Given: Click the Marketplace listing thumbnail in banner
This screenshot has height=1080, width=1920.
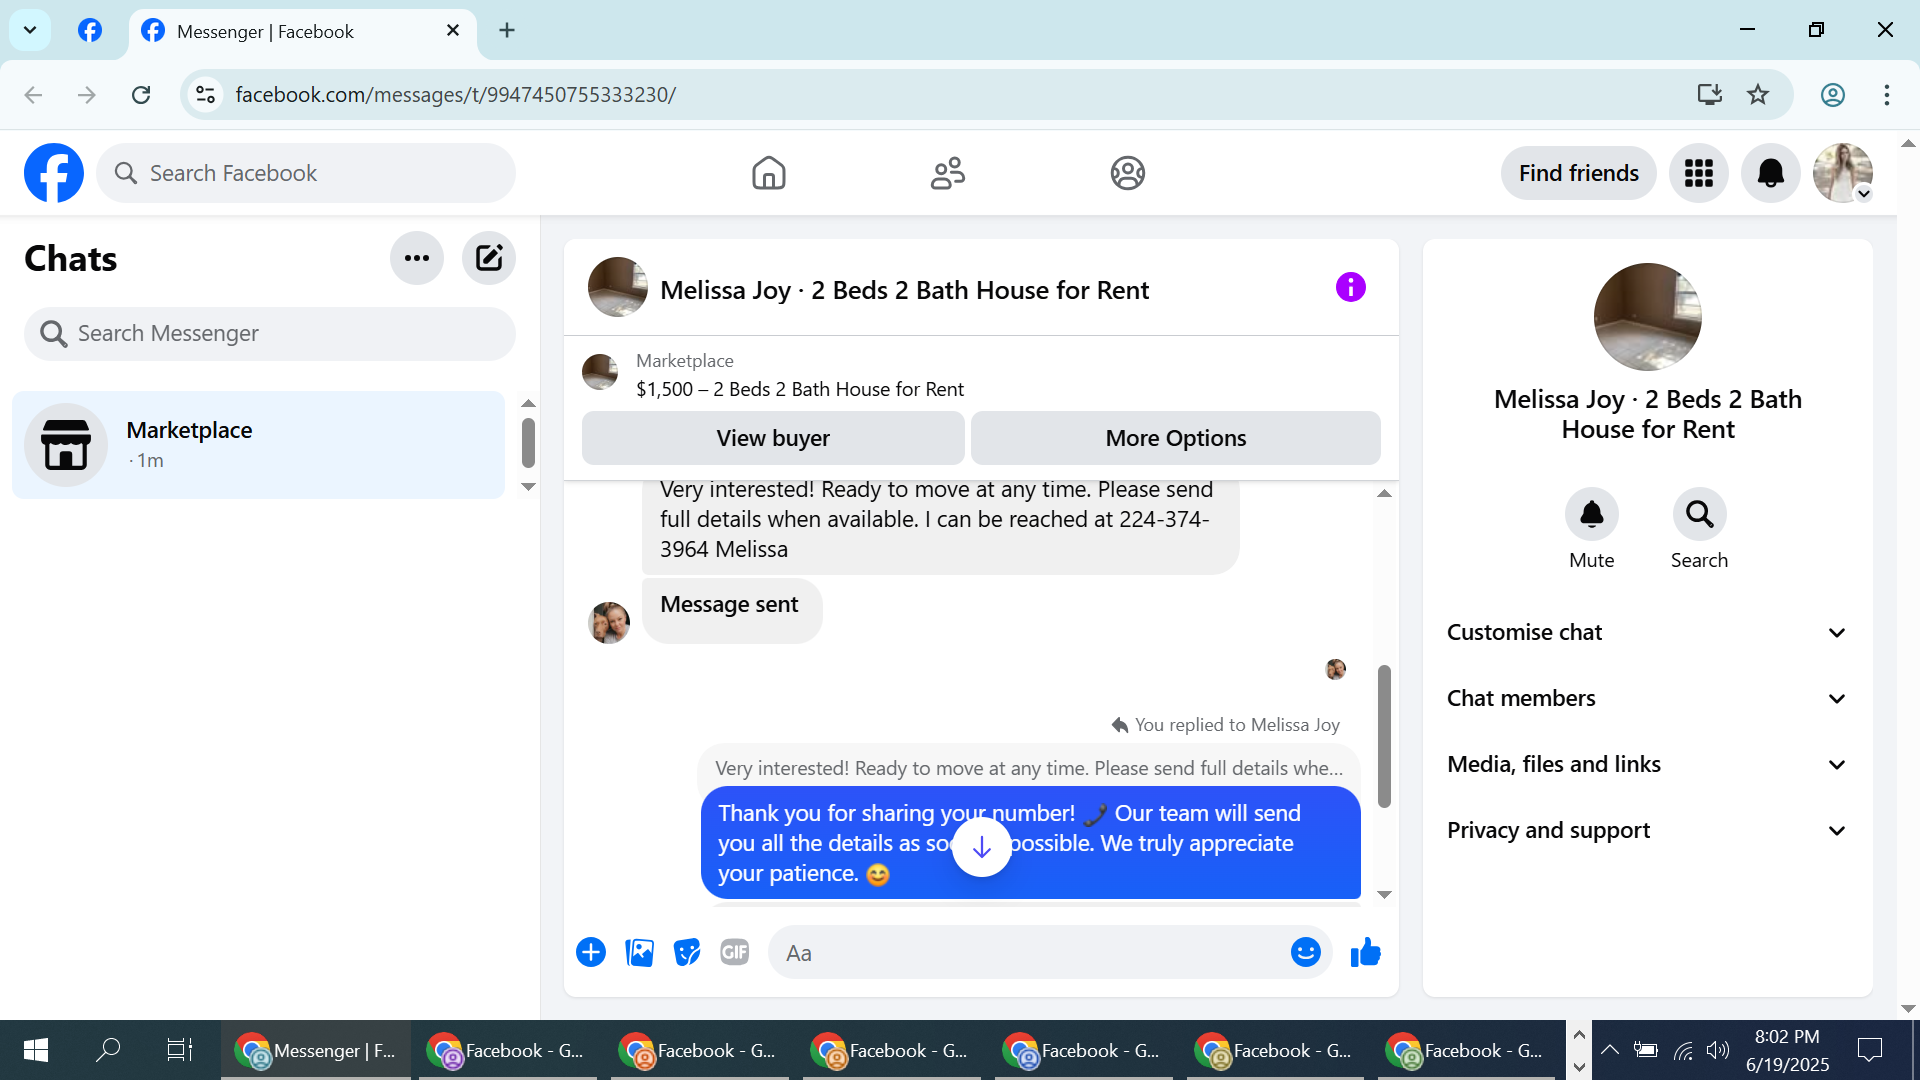Looking at the screenshot, I should tap(600, 372).
